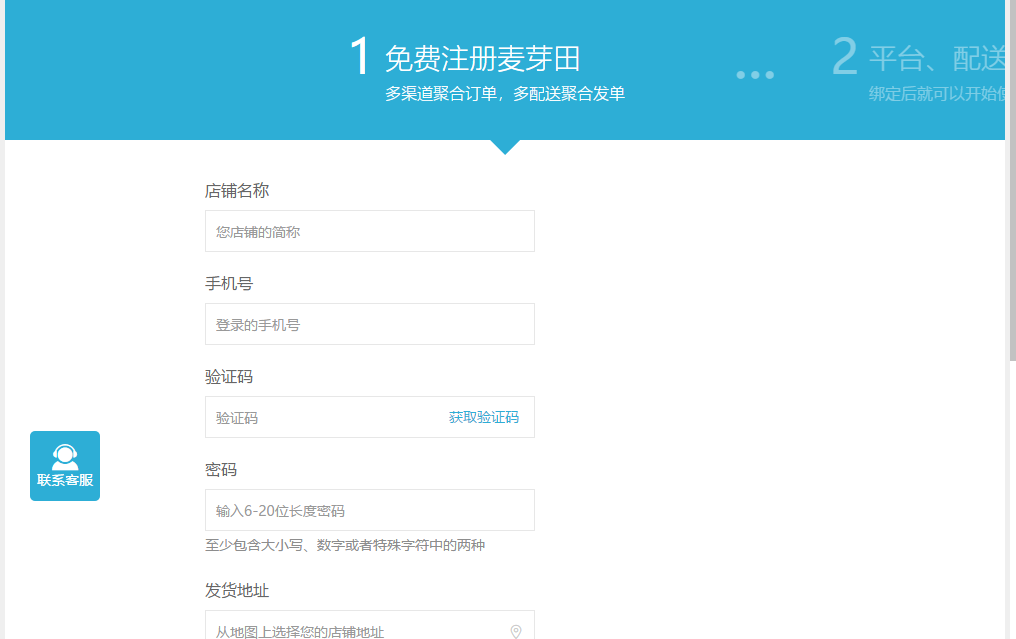Screen dimensions: 1016x639
Task: Click the 至少包含大小写 password hint text
Action: pos(345,545)
